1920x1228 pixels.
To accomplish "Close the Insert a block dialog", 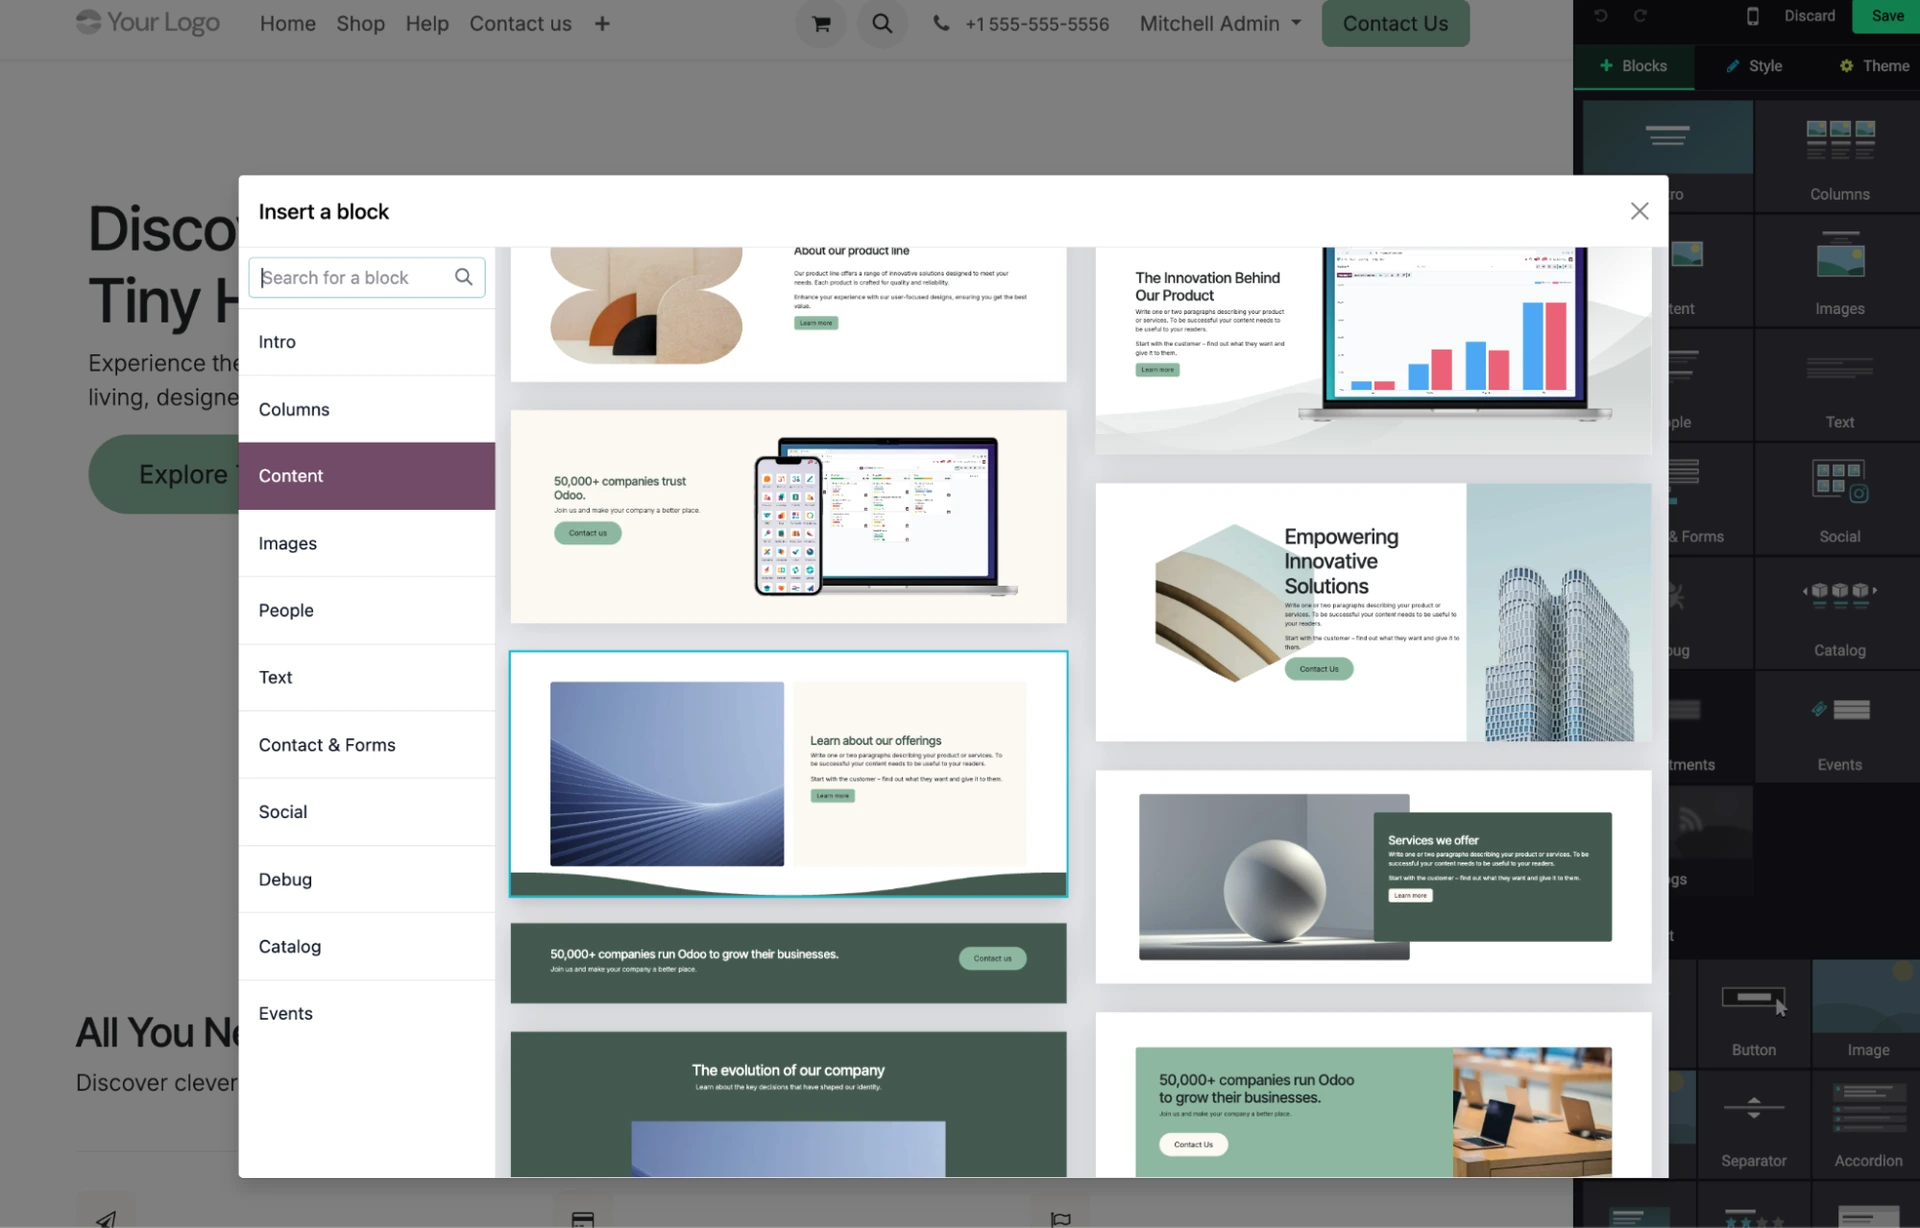I will pos(1639,211).
